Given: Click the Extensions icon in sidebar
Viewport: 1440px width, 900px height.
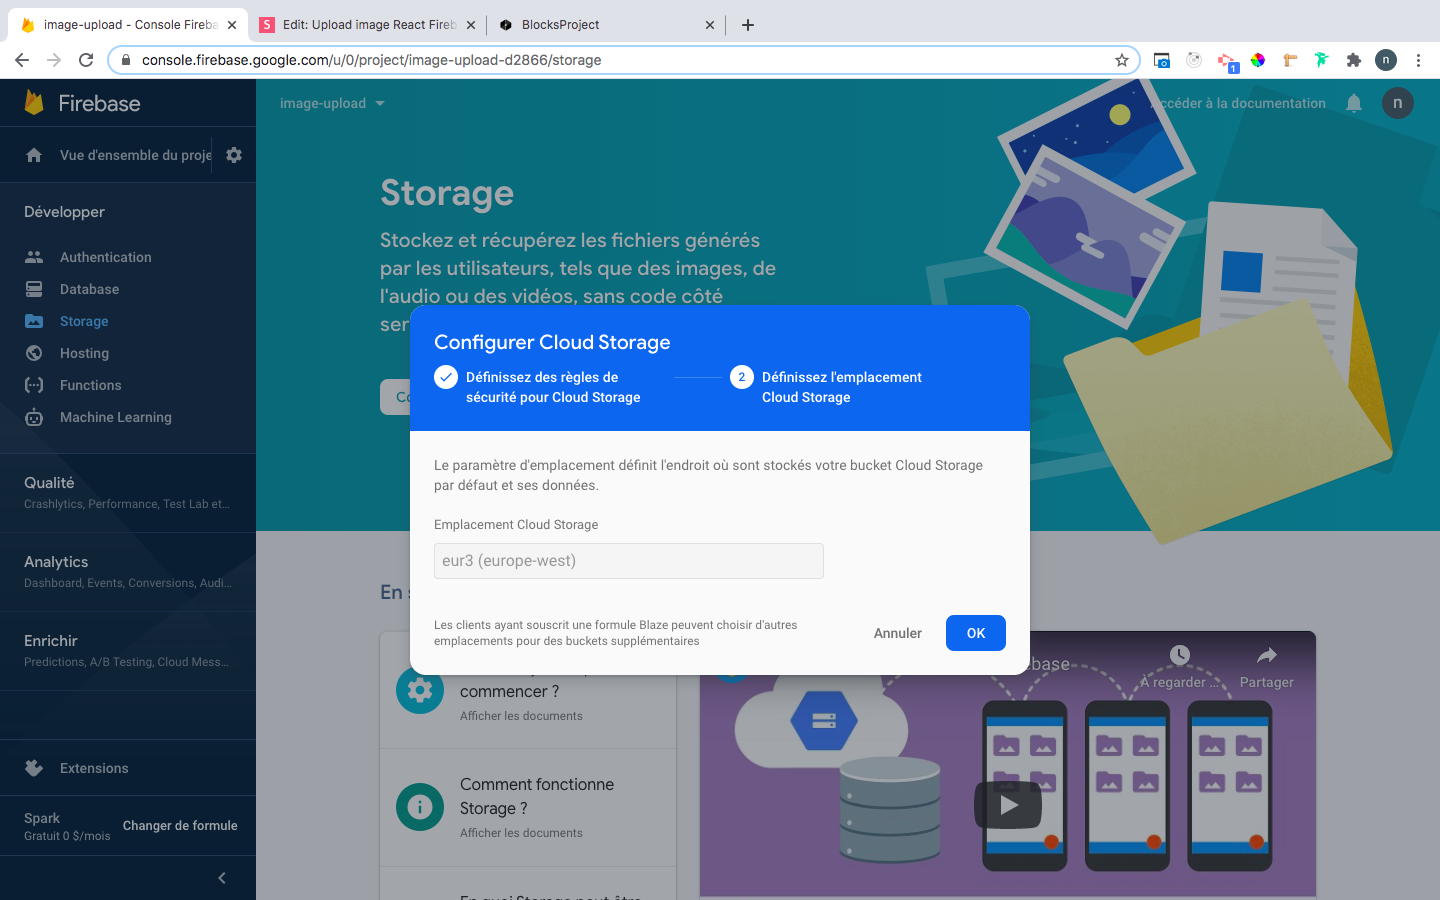Looking at the screenshot, I should 34,768.
